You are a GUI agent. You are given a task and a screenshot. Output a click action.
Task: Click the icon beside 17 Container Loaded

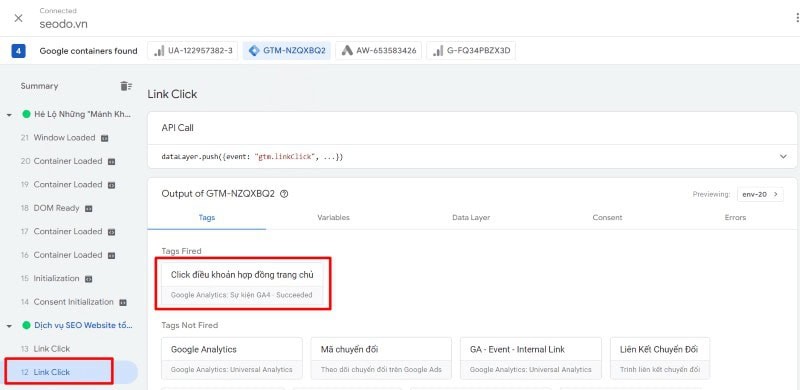[111, 232]
